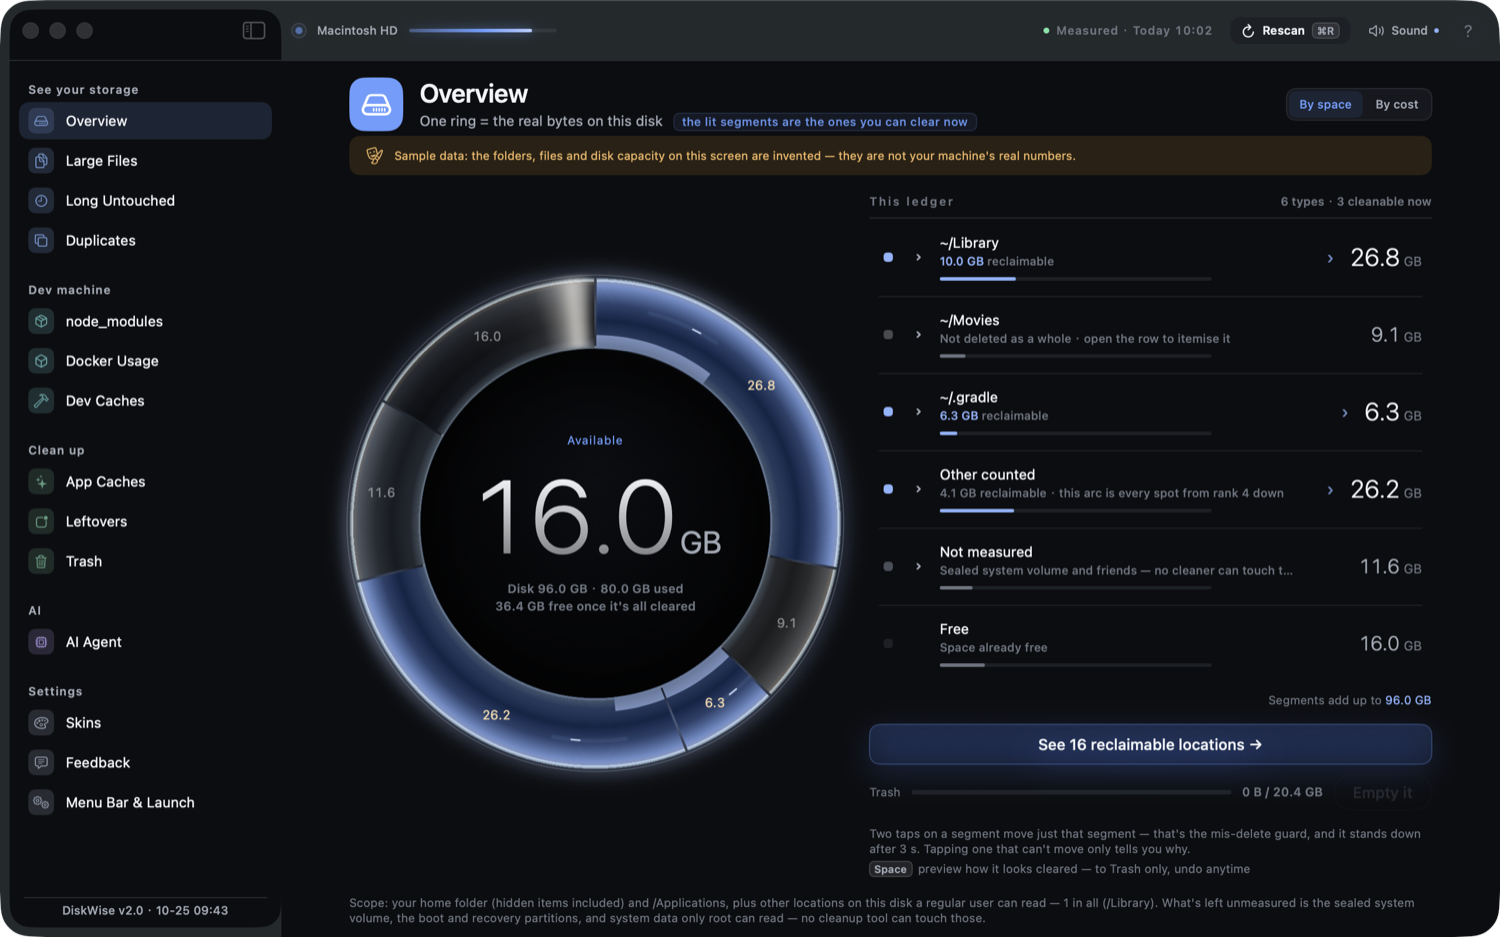Image resolution: width=1500 pixels, height=937 pixels.
Task: Launch the AI Agent section
Action: coord(145,642)
